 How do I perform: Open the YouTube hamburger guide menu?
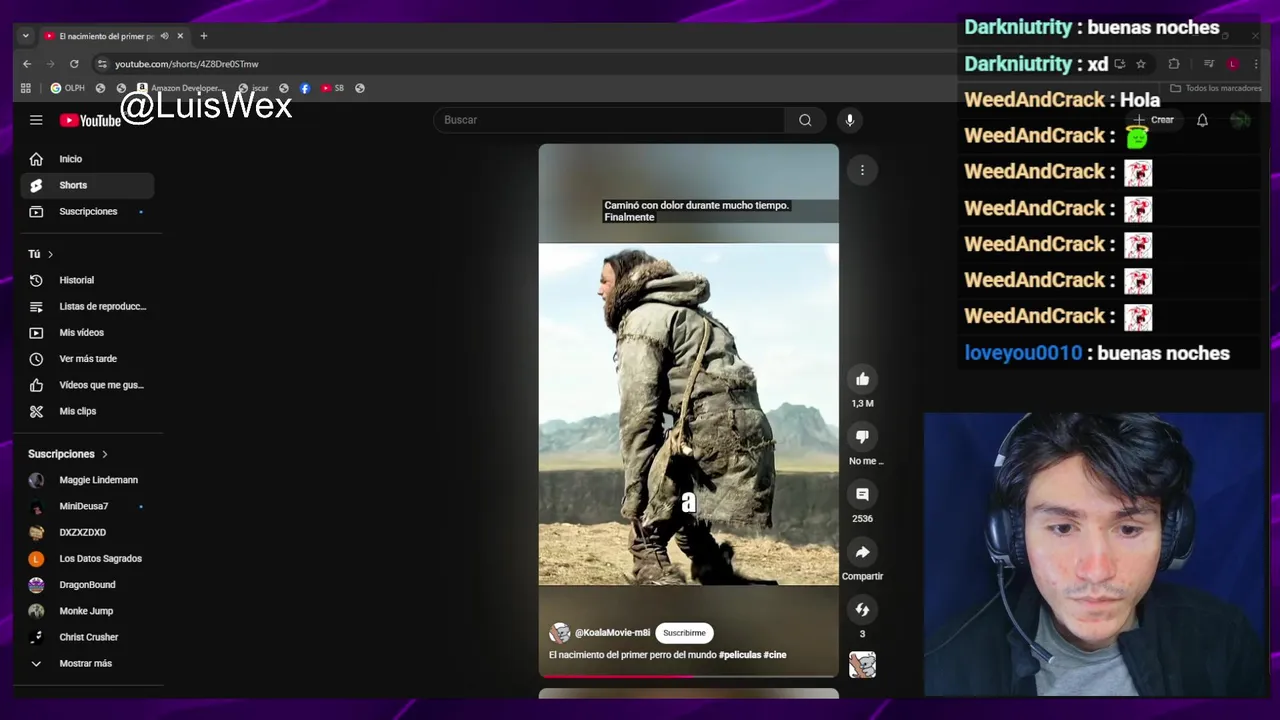36,120
